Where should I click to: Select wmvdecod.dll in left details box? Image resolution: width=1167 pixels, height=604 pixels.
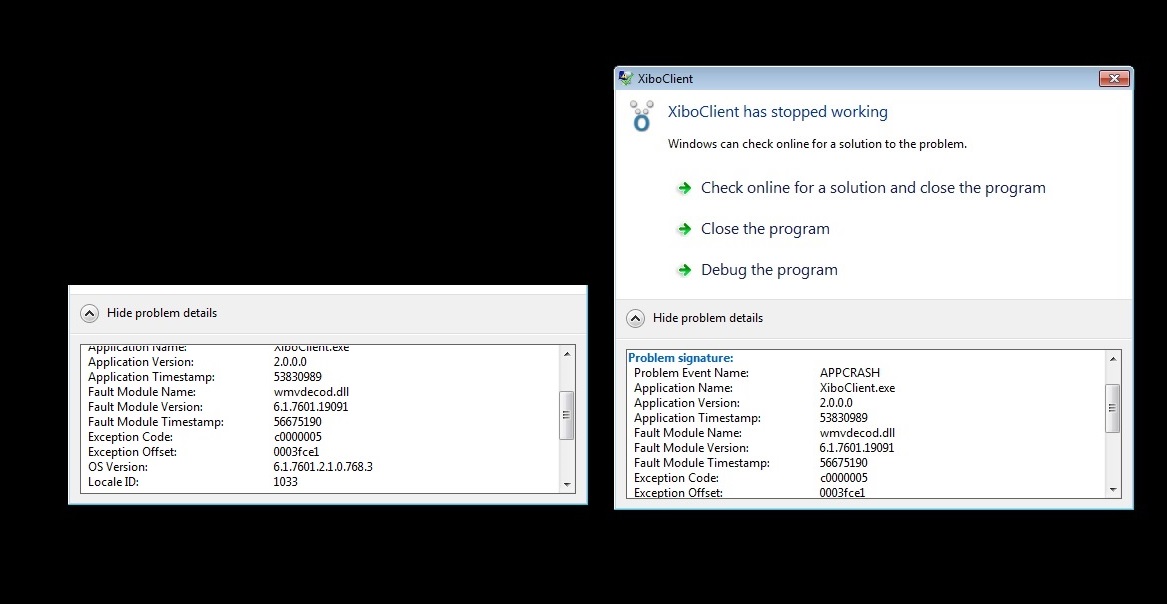point(311,392)
